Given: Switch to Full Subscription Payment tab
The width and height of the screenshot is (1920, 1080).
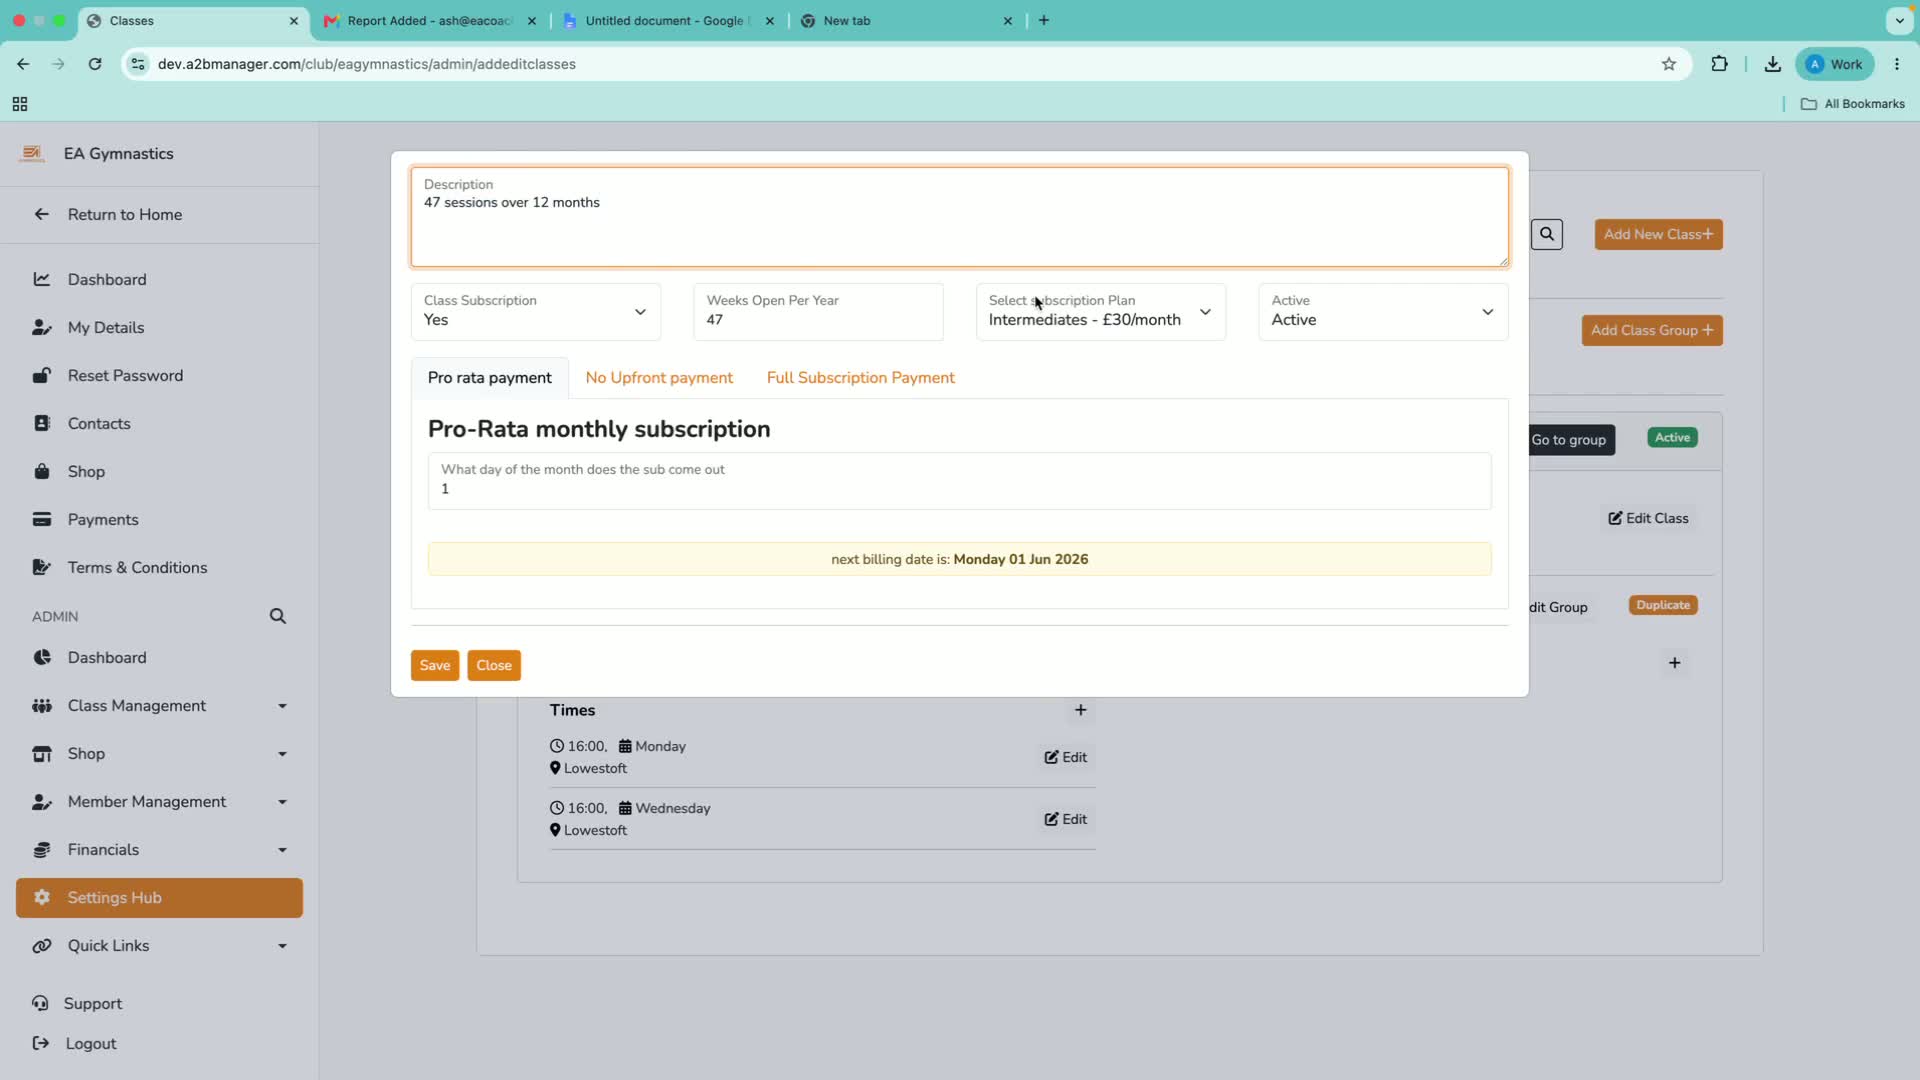Looking at the screenshot, I should coord(861,378).
